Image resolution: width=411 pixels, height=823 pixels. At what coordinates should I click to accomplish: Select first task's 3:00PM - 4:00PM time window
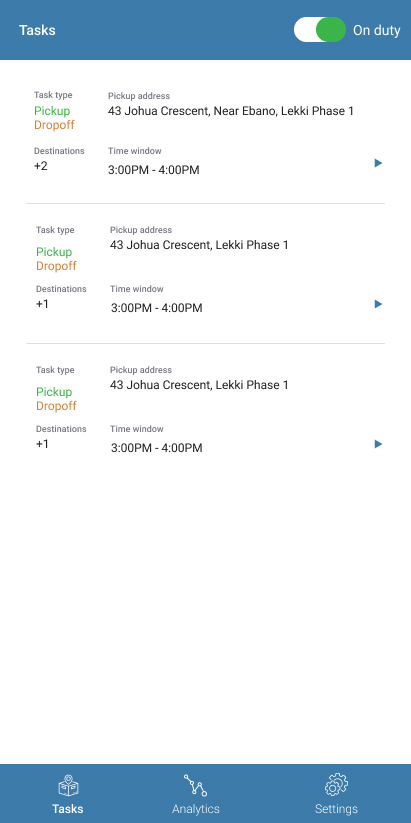coord(154,170)
